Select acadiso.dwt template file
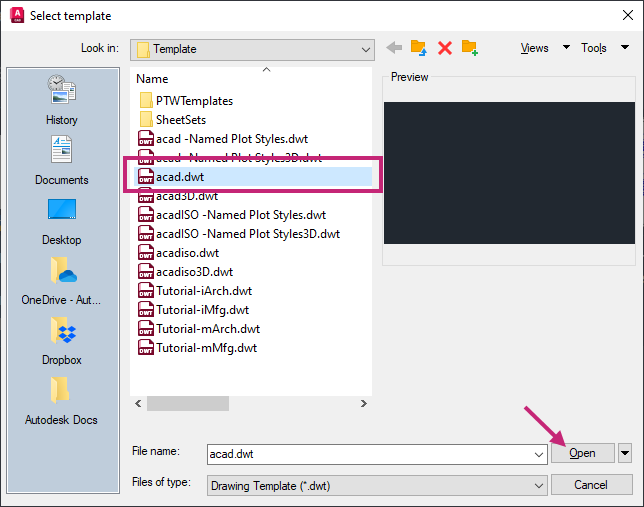Viewport: 644px width, 507px height. [179, 253]
